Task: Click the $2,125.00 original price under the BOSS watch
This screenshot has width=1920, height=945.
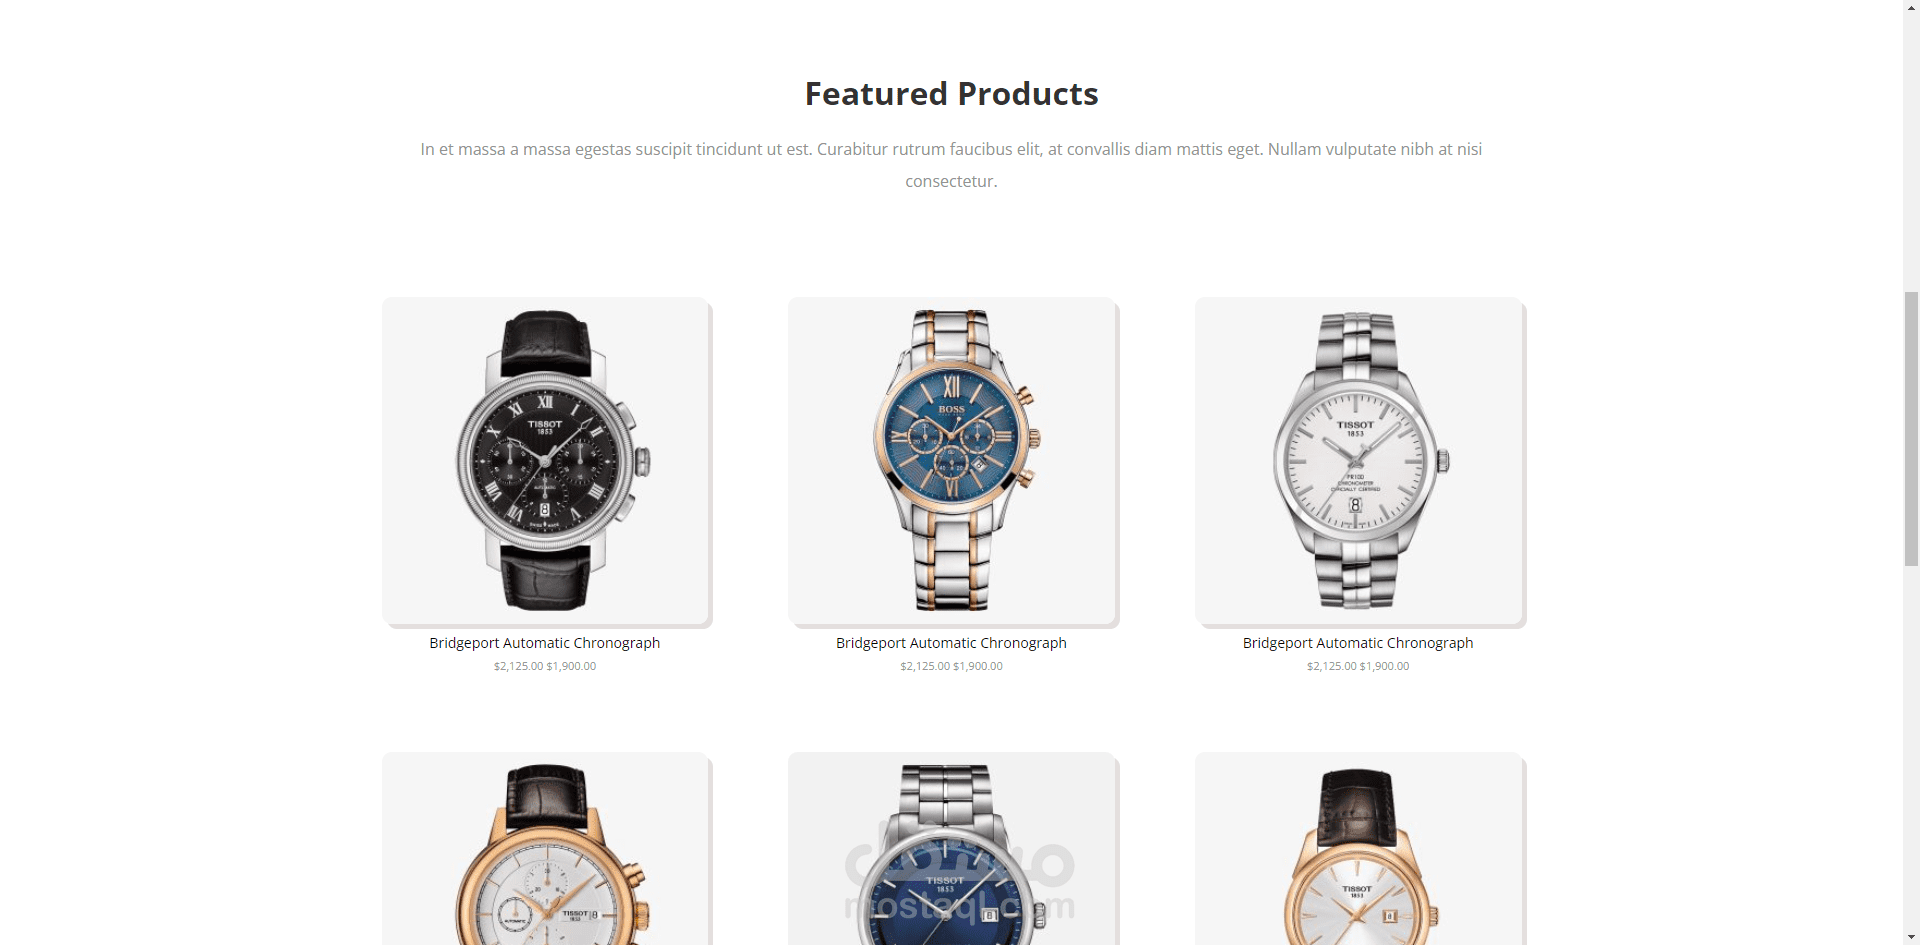Action: coord(925,666)
